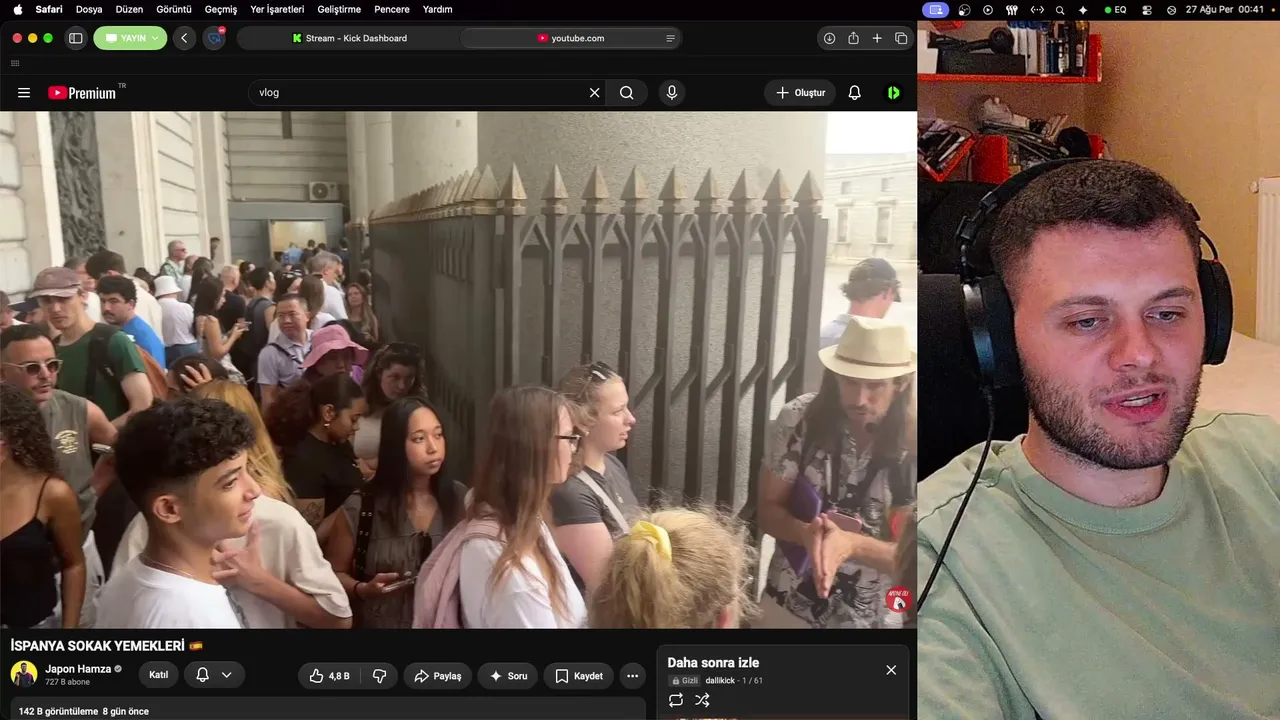Click the Katıl join button
This screenshot has height=720, width=1280.
tap(158, 675)
